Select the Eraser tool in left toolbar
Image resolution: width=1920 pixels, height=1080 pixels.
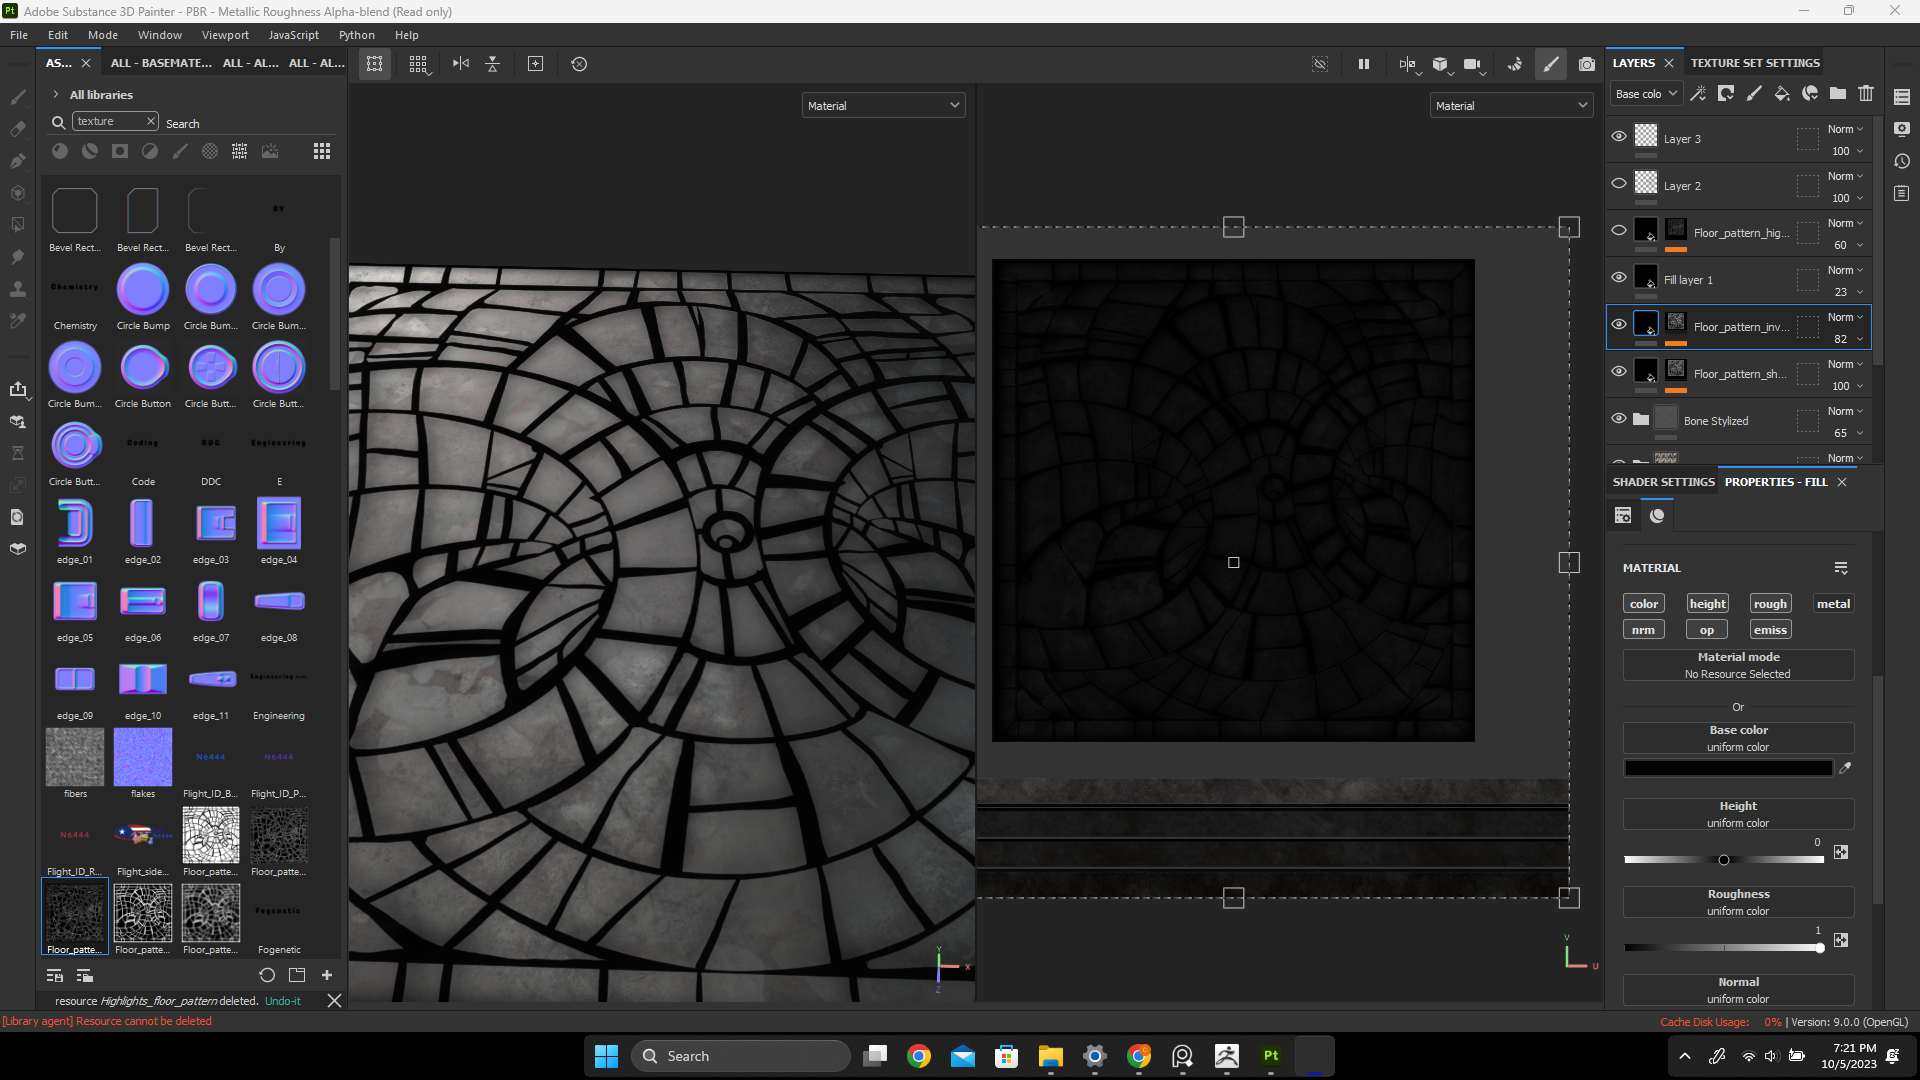[x=18, y=129]
